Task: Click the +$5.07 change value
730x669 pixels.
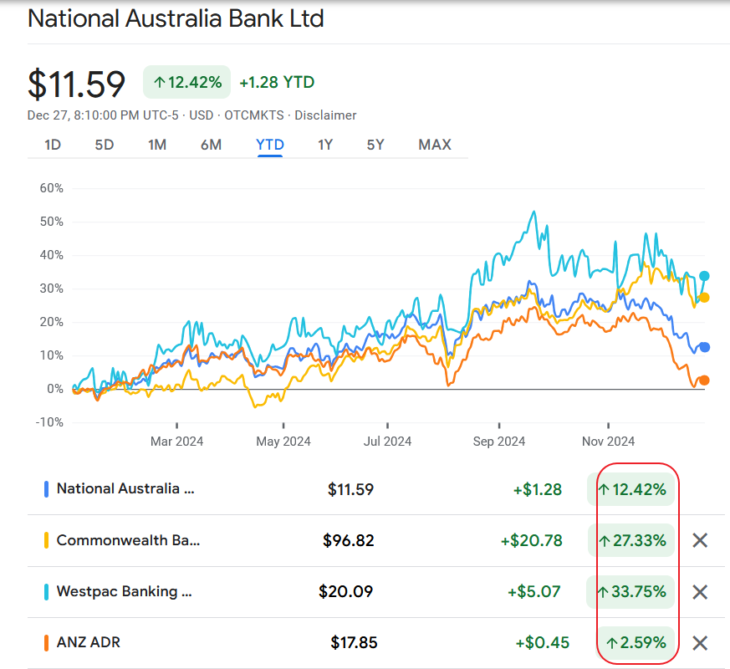Action: click(534, 592)
